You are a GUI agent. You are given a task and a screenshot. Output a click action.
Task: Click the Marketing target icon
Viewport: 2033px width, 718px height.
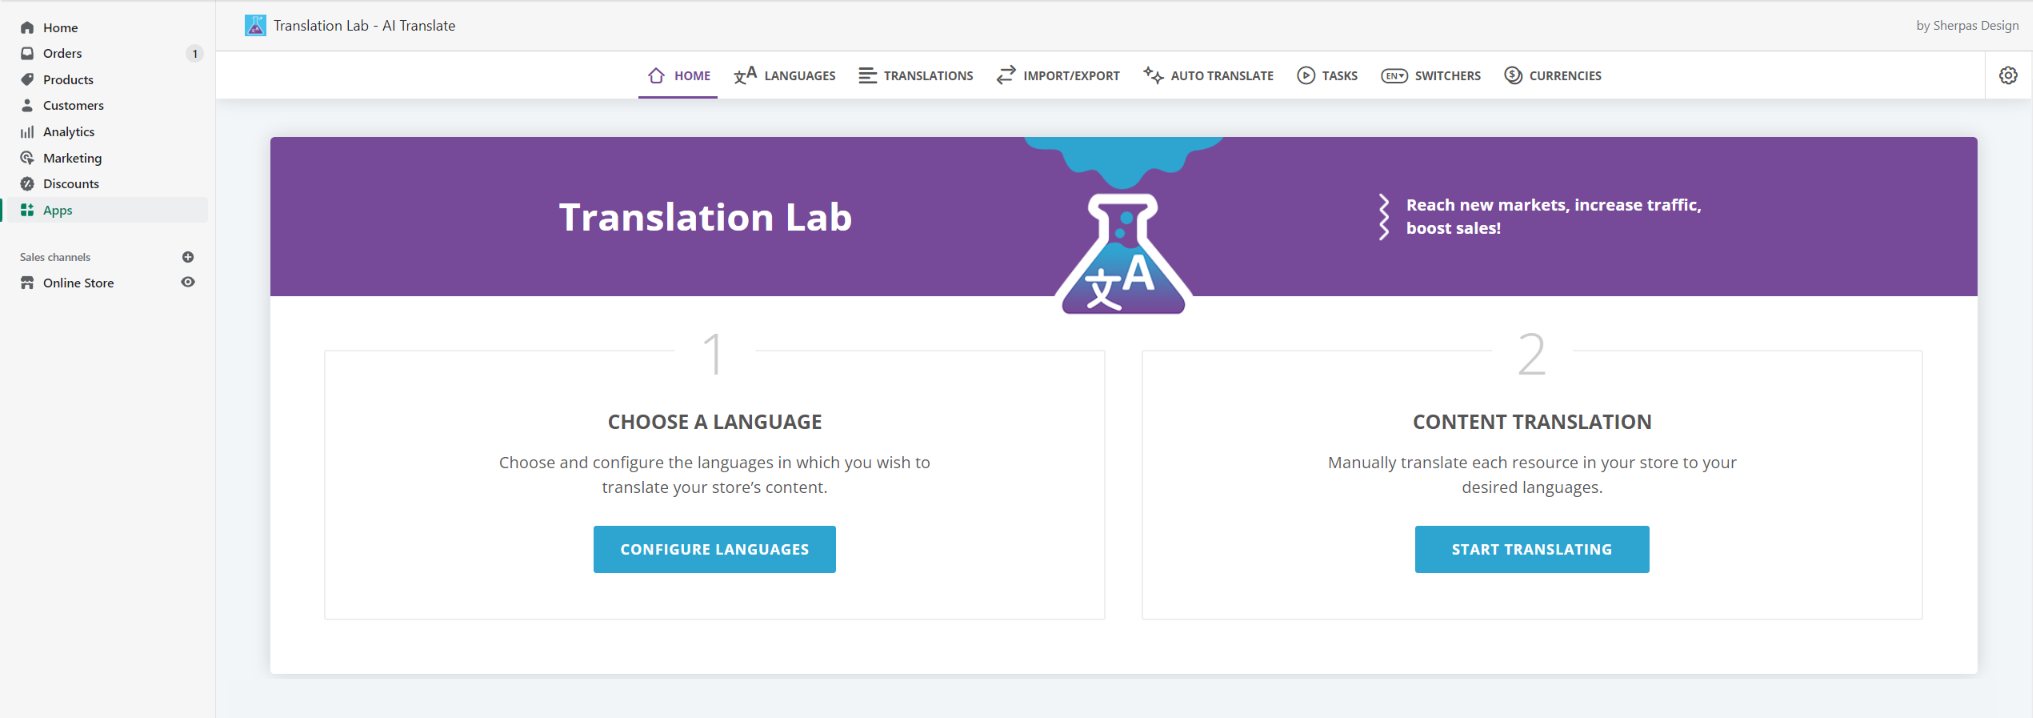(x=27, y=157)
